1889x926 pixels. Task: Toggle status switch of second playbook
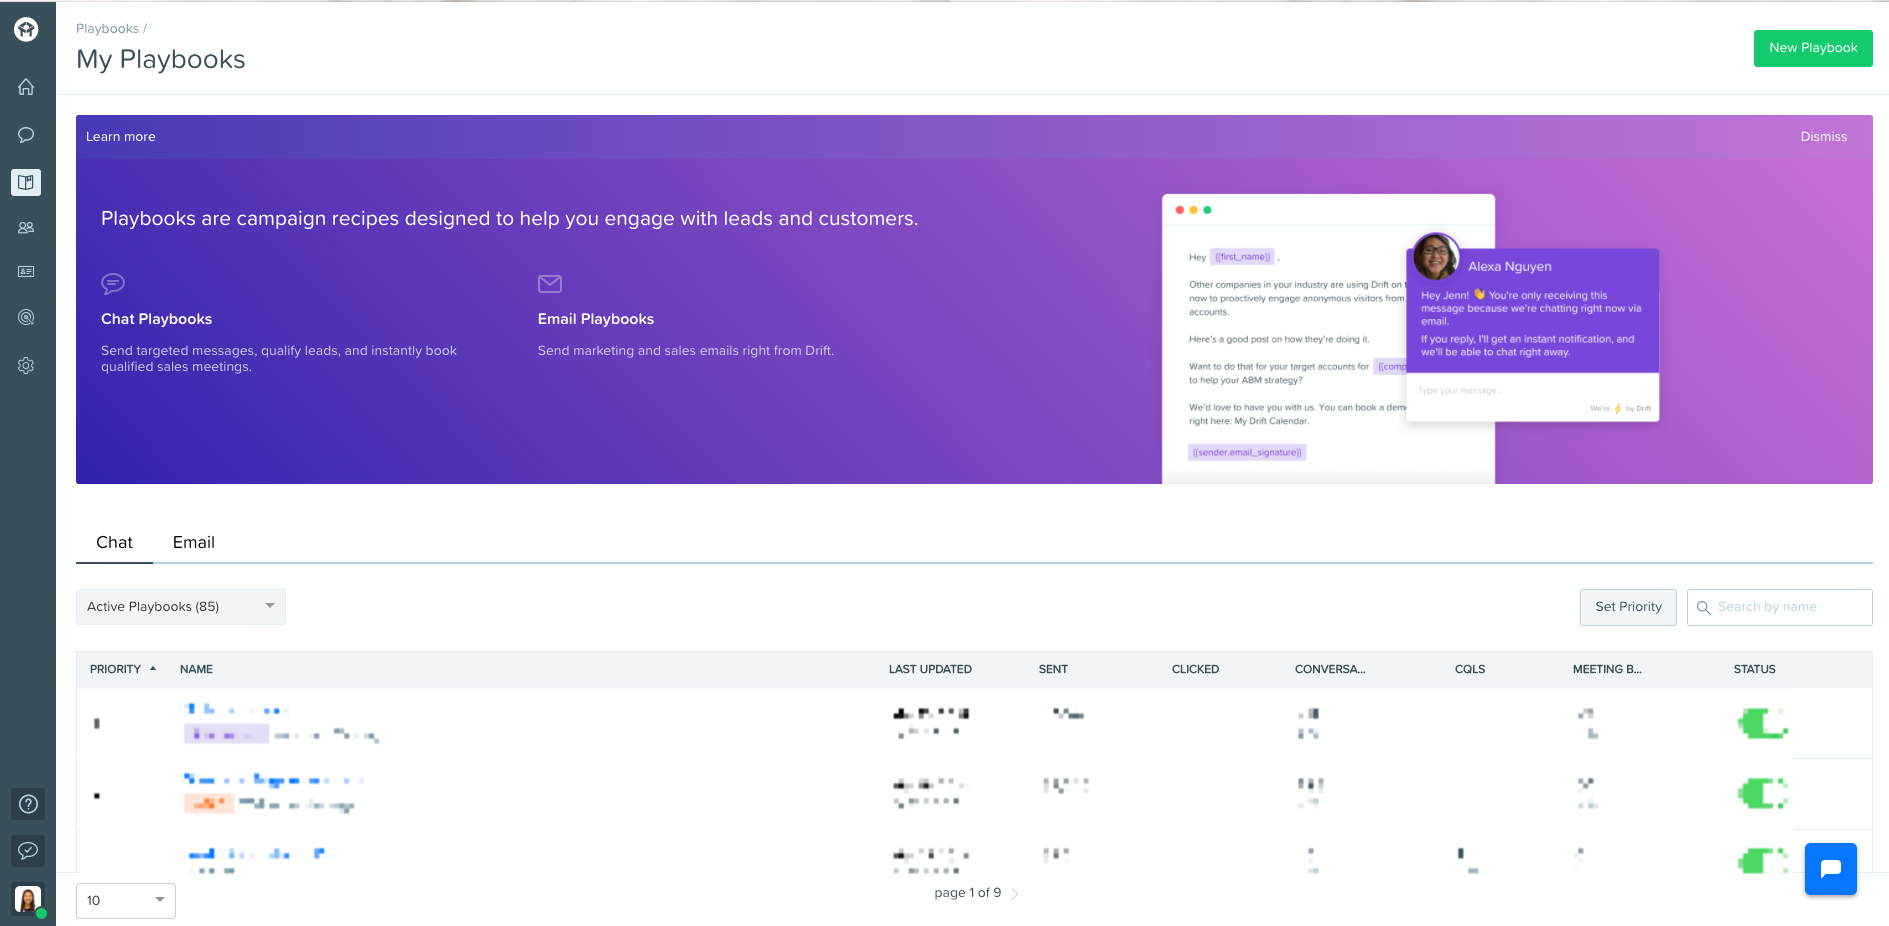(x=1762, y=794)
